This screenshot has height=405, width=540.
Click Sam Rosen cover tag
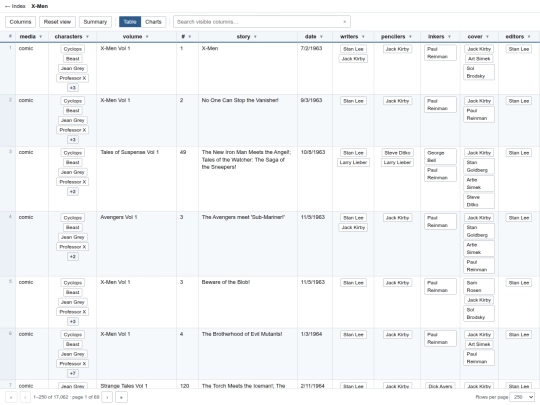coord(479,287)
